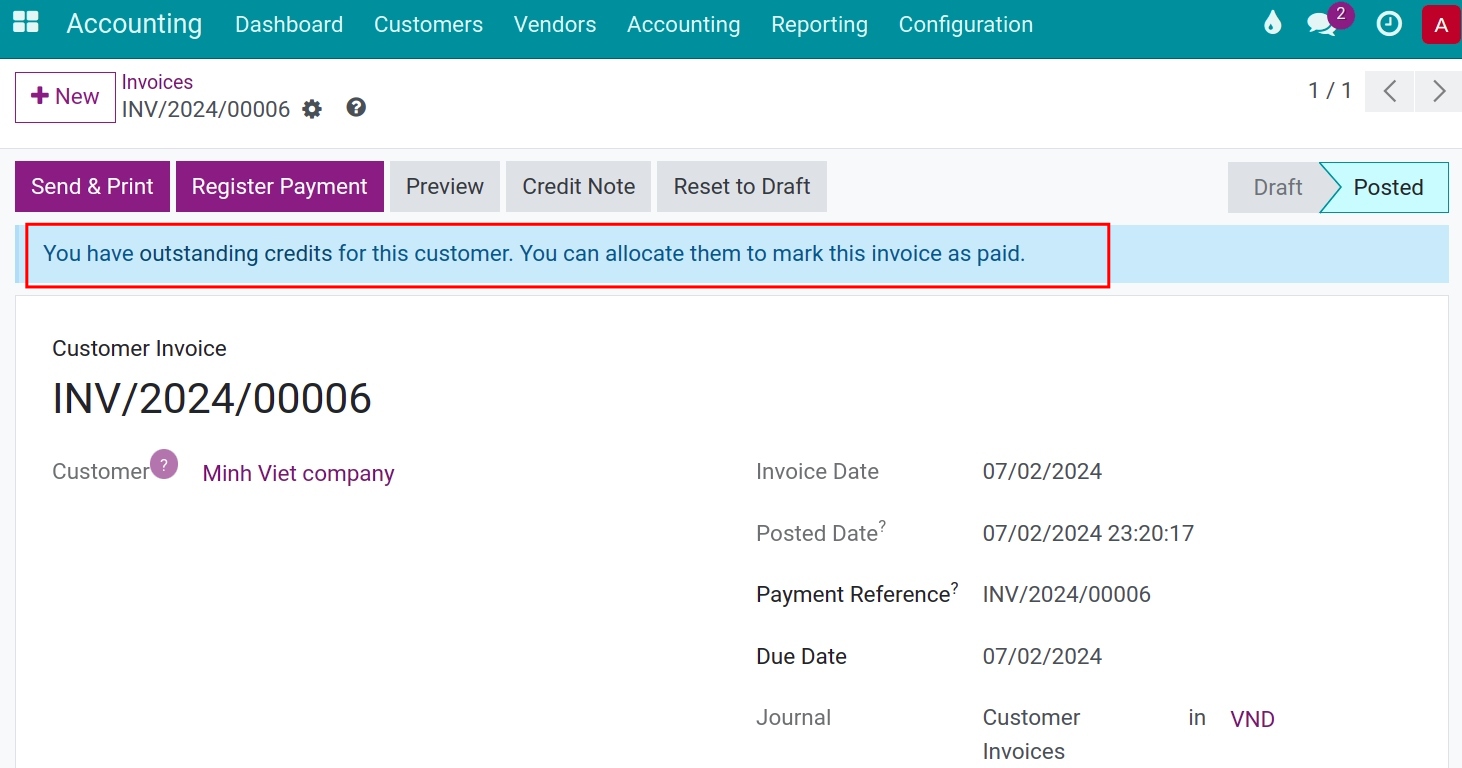The height and width of the screenshot is (768, 1462).
Task: Click the Customer Invoice label
Action: (x=139, y=348)
